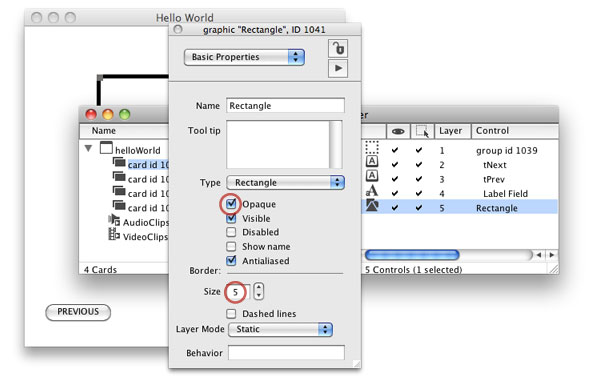The height and width of the screenshot is (384, 589).
Task: Toggle selectable check for tNext
Action: [x=419, y=165]
